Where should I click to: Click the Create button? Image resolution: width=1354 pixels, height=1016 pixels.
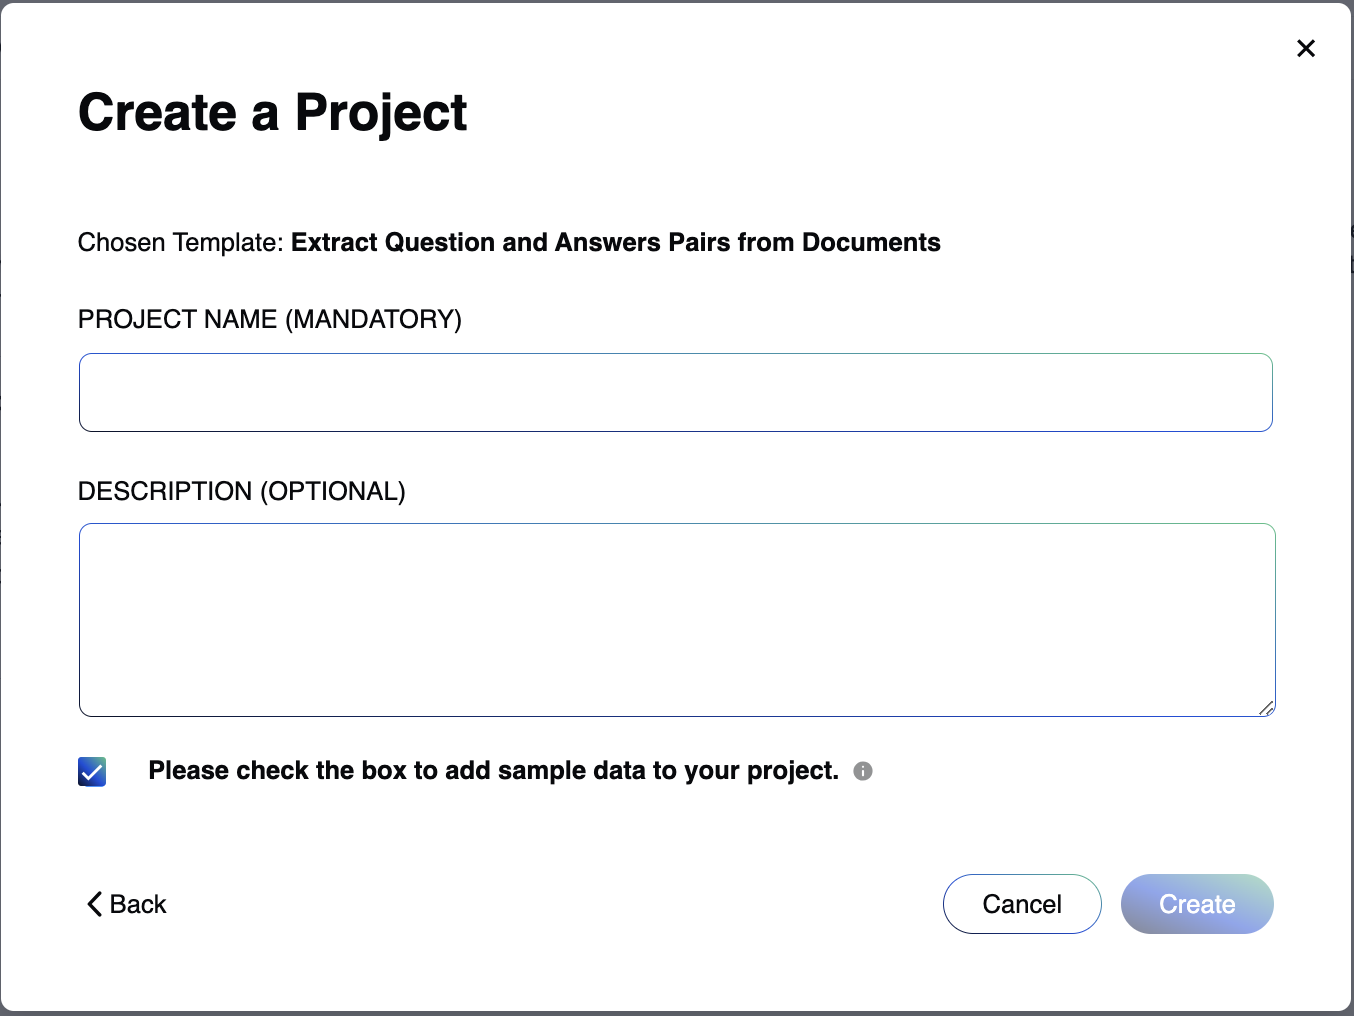pos(1197,904)
